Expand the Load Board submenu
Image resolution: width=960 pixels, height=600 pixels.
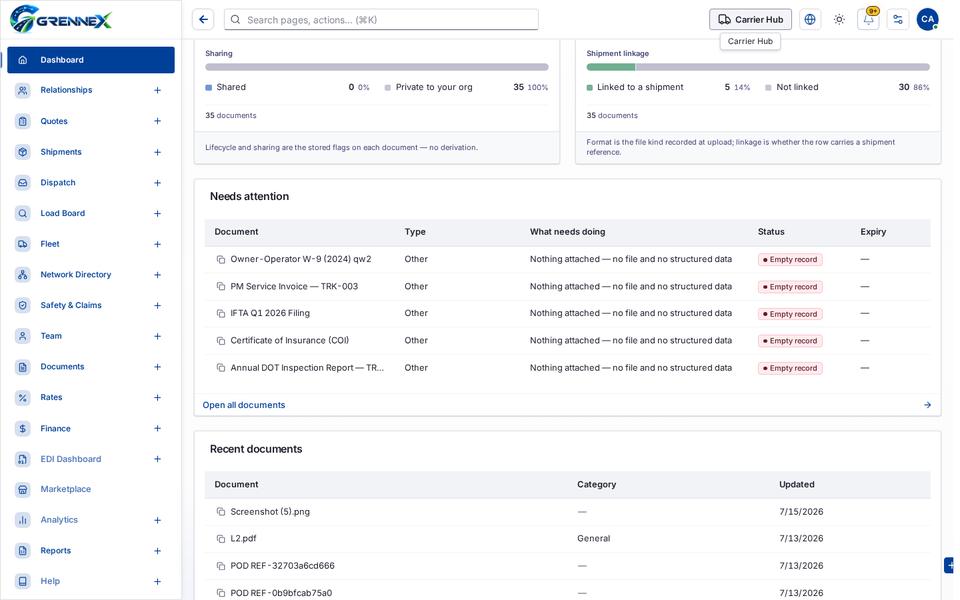(157, 213)
